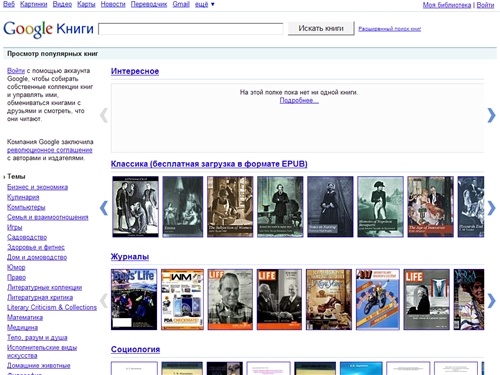Open the LIFE cover with skull painting
Screen dimensions: 500x375
tap(426, 299)
